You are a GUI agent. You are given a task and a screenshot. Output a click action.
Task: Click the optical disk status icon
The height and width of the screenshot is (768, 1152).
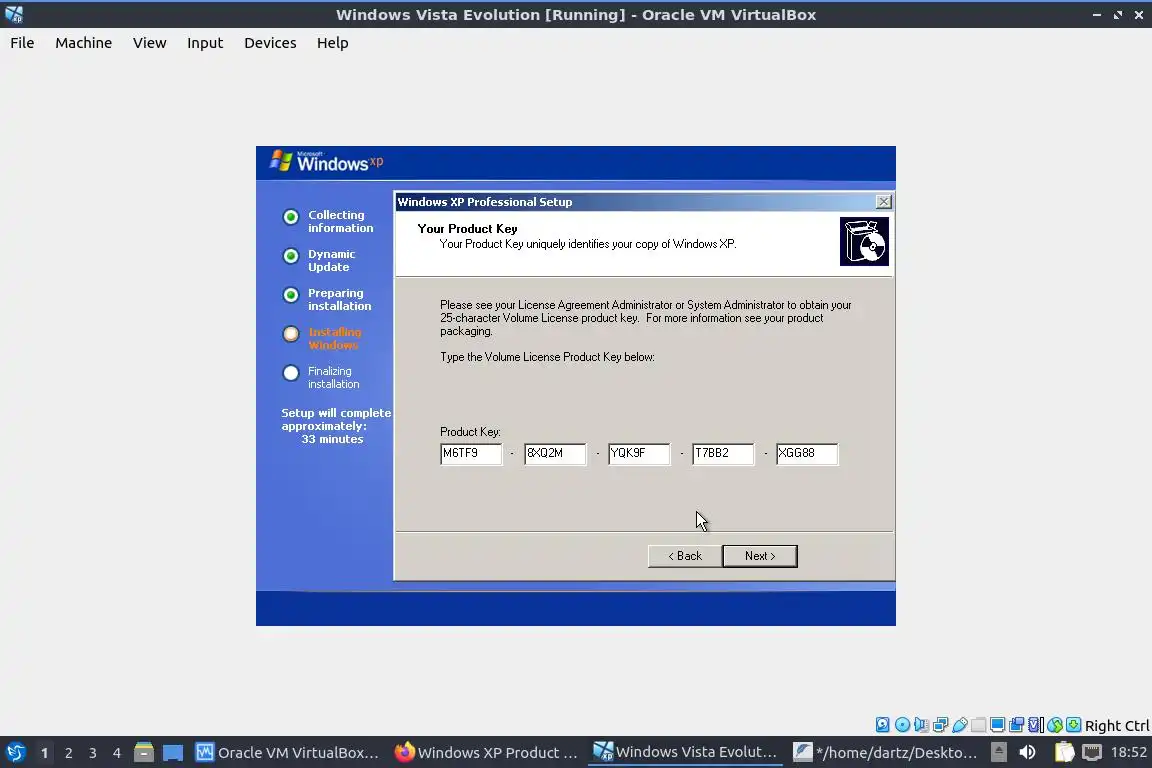[902, 725]
